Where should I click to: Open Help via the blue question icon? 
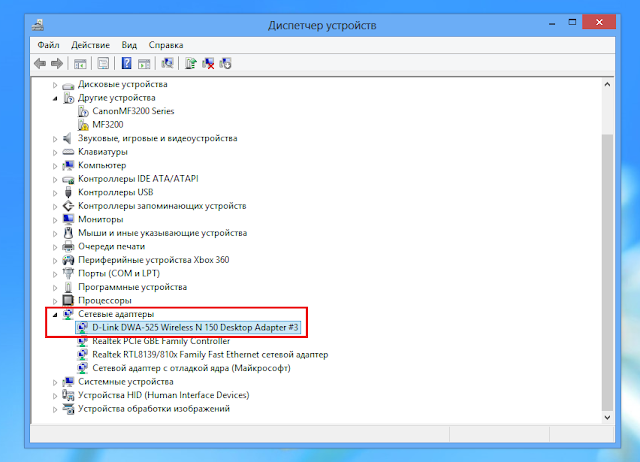[127, 63]
